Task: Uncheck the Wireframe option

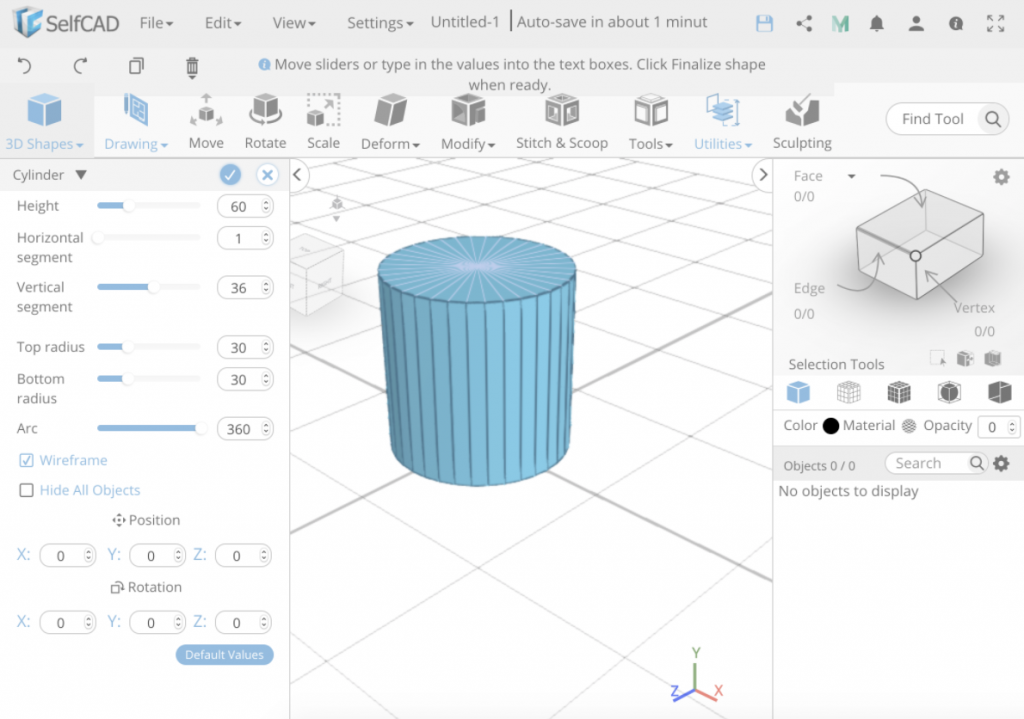Action: pos(27,460)
